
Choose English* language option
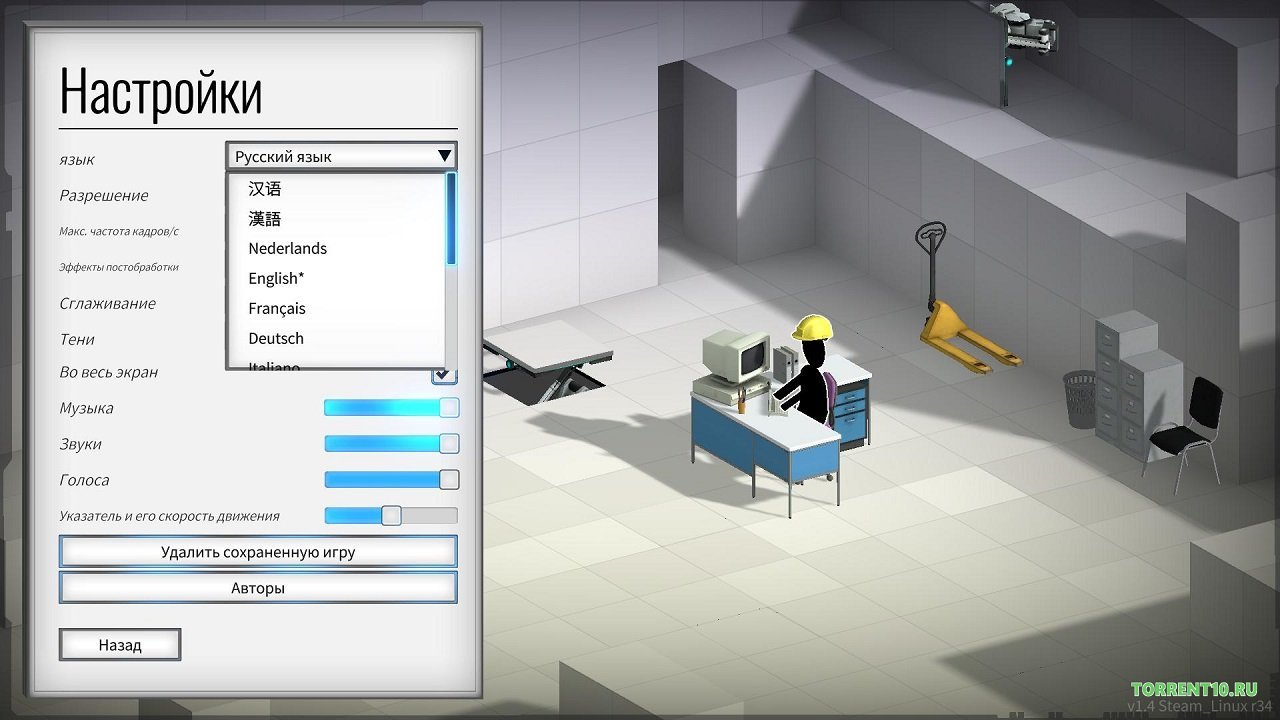coord(276,278)
